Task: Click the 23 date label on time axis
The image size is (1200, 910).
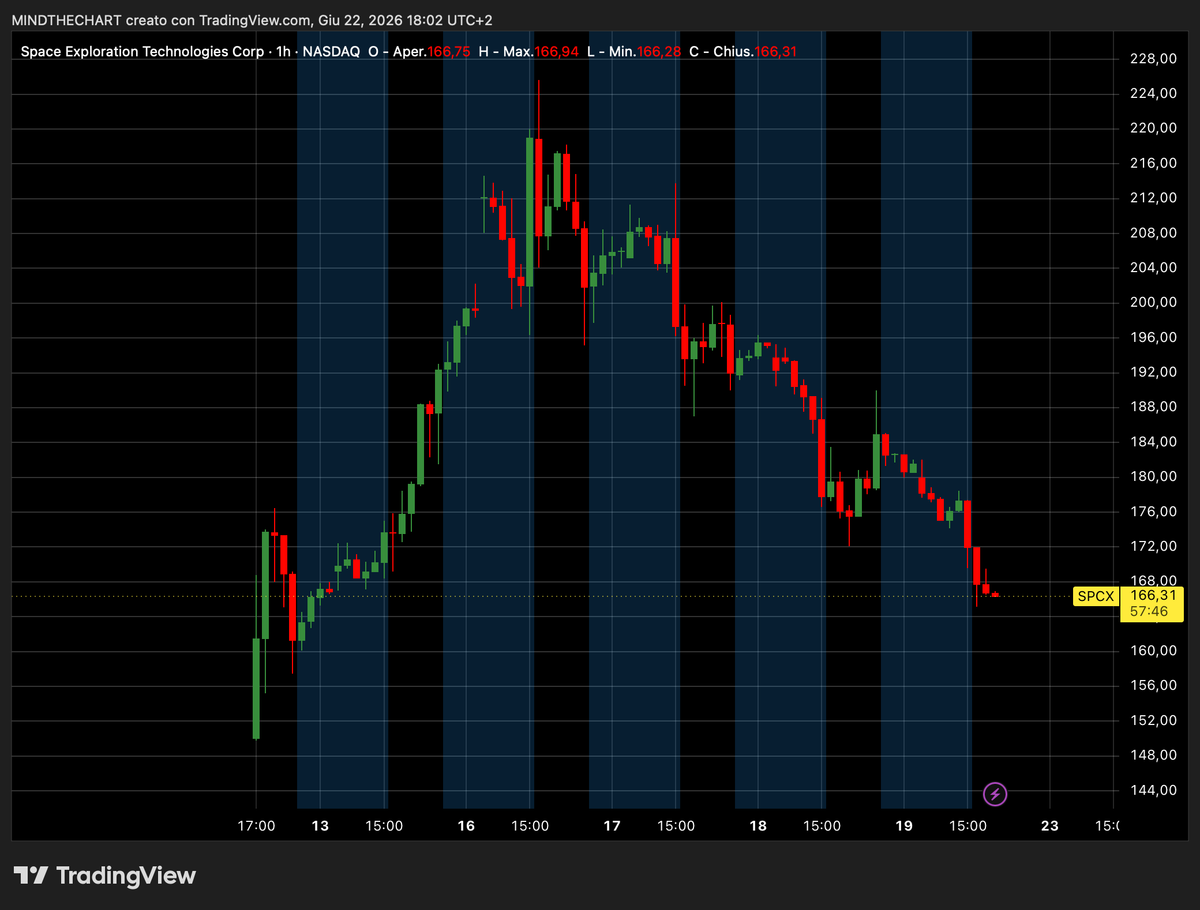Action: pyautogui.click(x=1049, y=826)
